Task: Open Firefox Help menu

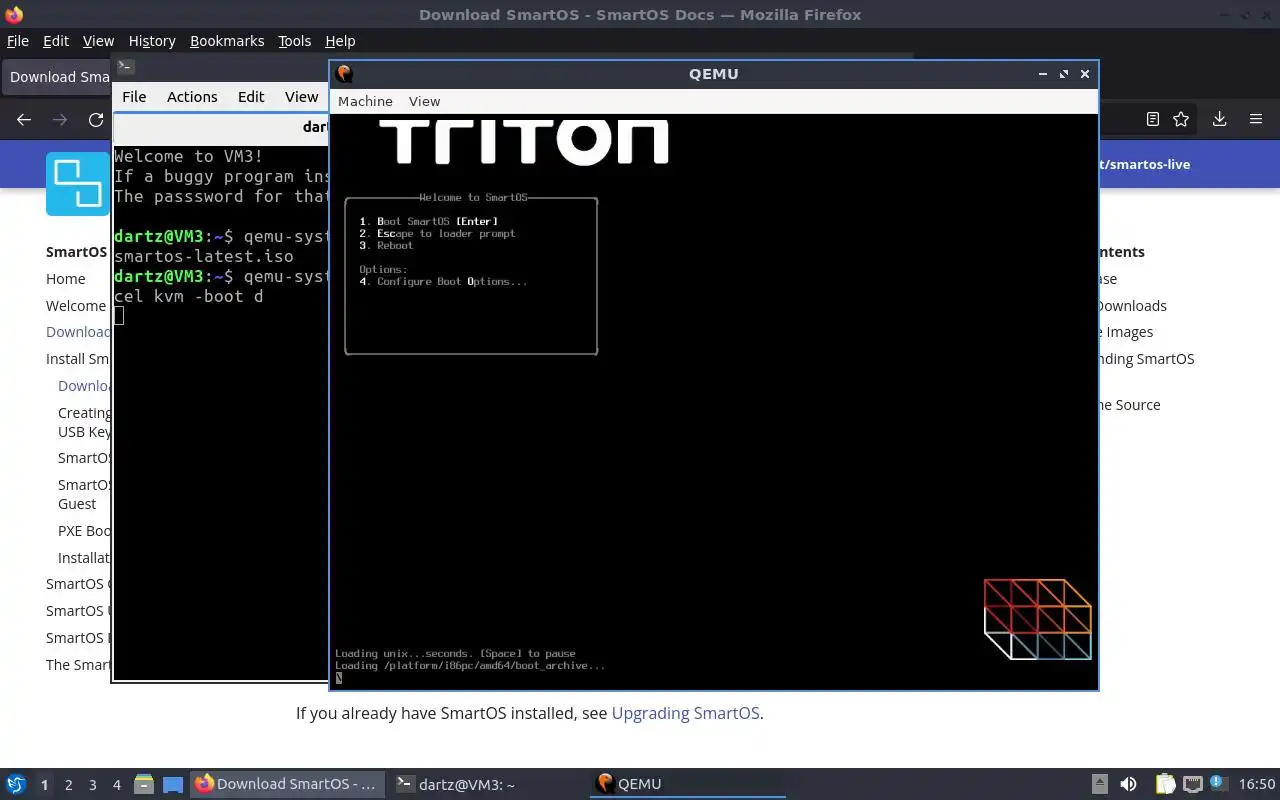Action: pyautogui.click(x=340, y=41)
